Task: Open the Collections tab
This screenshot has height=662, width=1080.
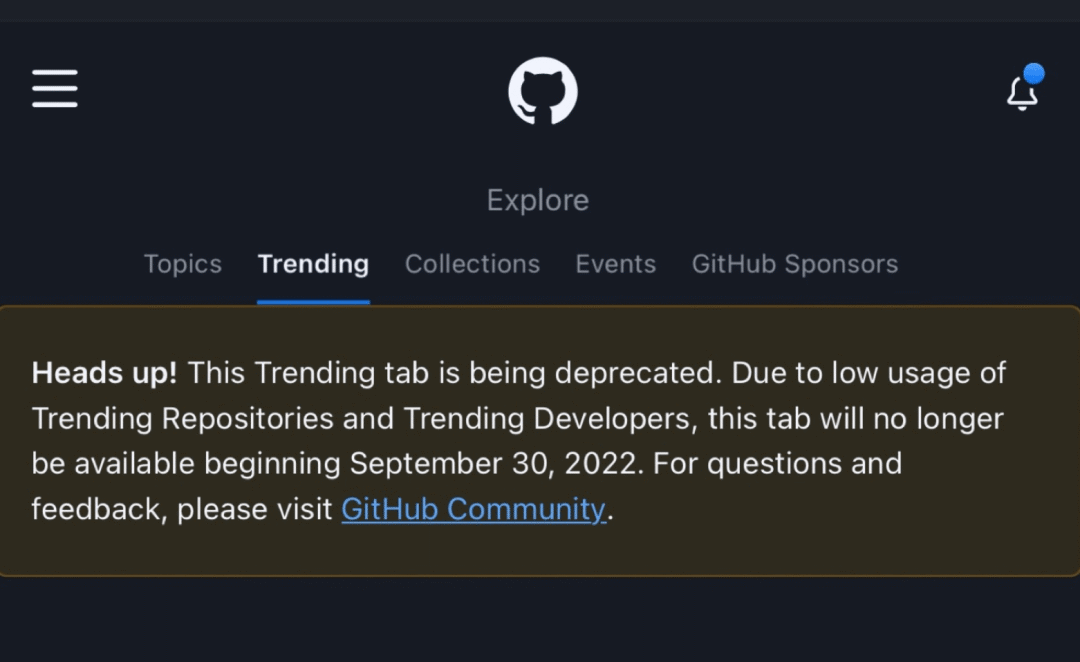Action: 472,264
